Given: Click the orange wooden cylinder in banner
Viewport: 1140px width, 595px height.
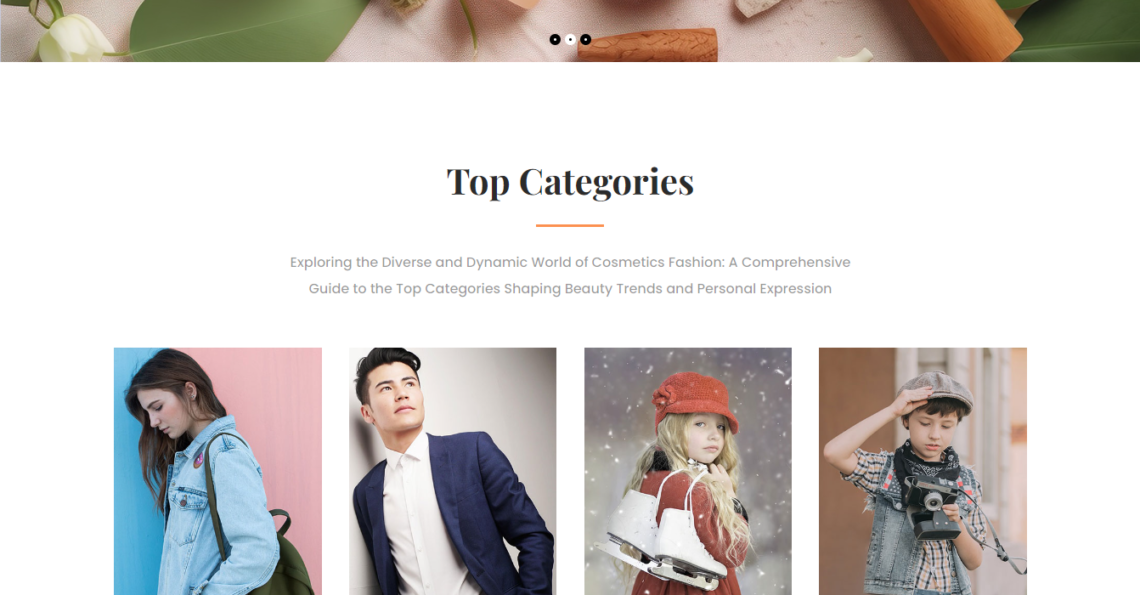Looking at the screenshot, I should (x=966, y=26).
